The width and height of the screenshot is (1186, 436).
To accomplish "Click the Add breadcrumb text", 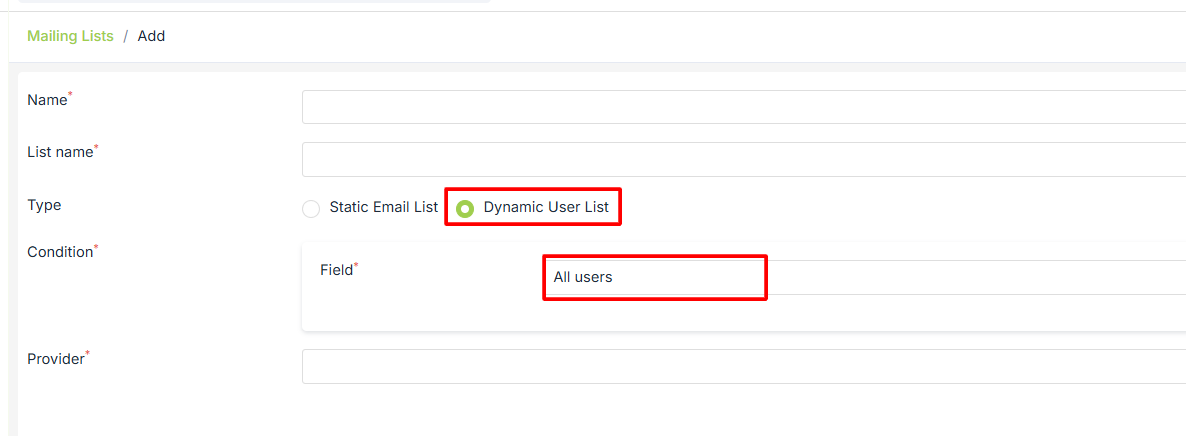I will [151, 36].
